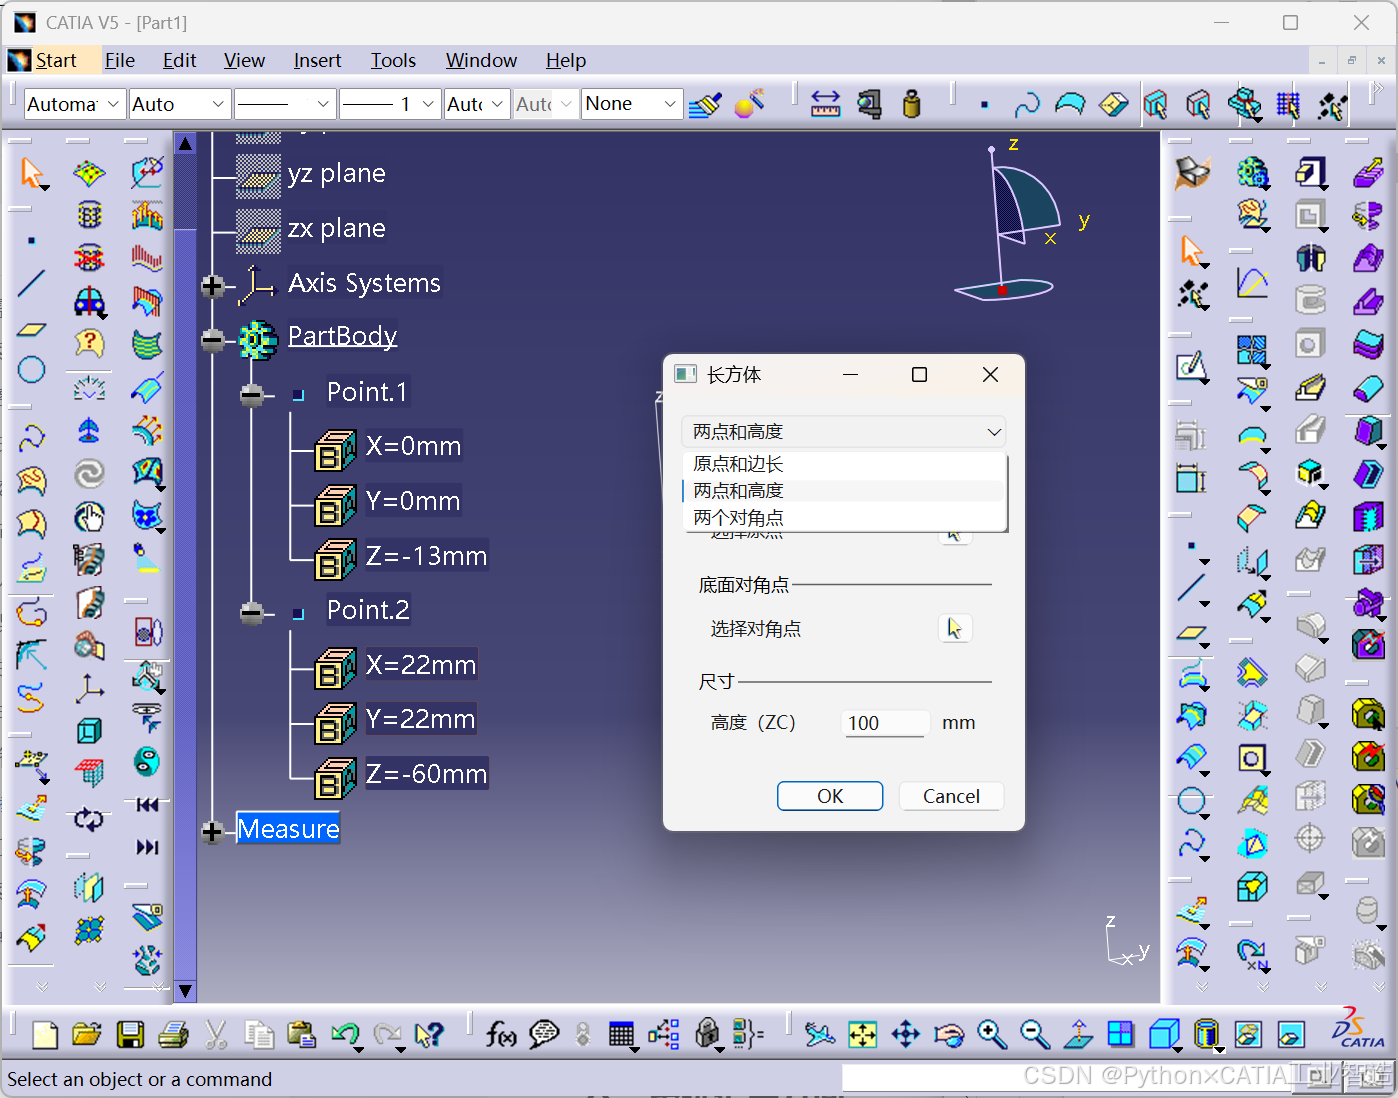Image resolution: width=1398 pixels, height=1098 pixels.
Task: Click Cancel in the 长方体 dialog
Action: [951, 796]
